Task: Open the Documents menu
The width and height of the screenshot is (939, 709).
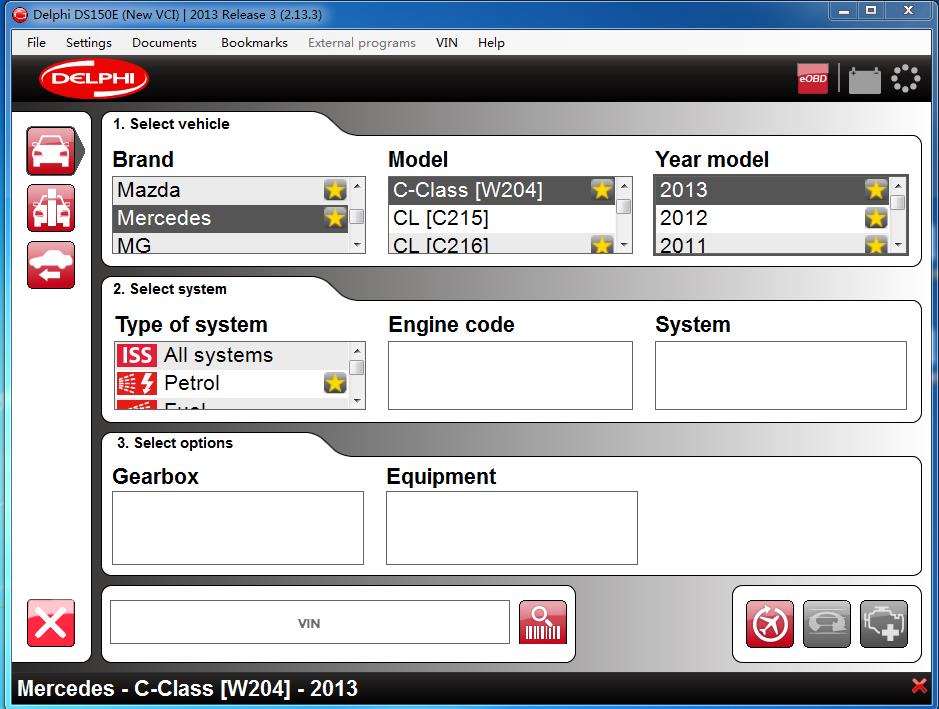Action: click(x=164, y=43)
